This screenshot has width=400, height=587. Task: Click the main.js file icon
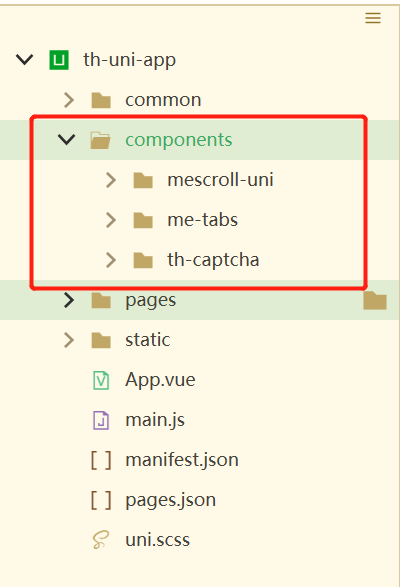point(101,420)
